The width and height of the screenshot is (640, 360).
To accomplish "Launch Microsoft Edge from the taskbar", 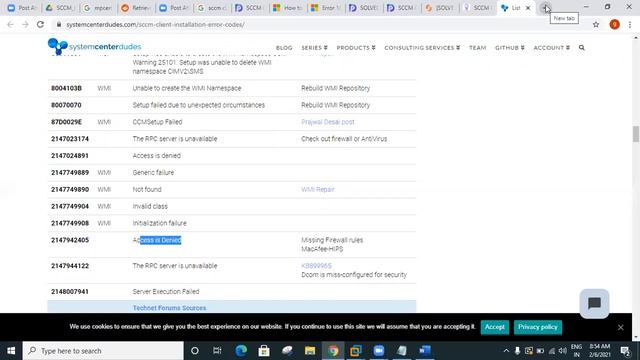I will pos(241,351).
